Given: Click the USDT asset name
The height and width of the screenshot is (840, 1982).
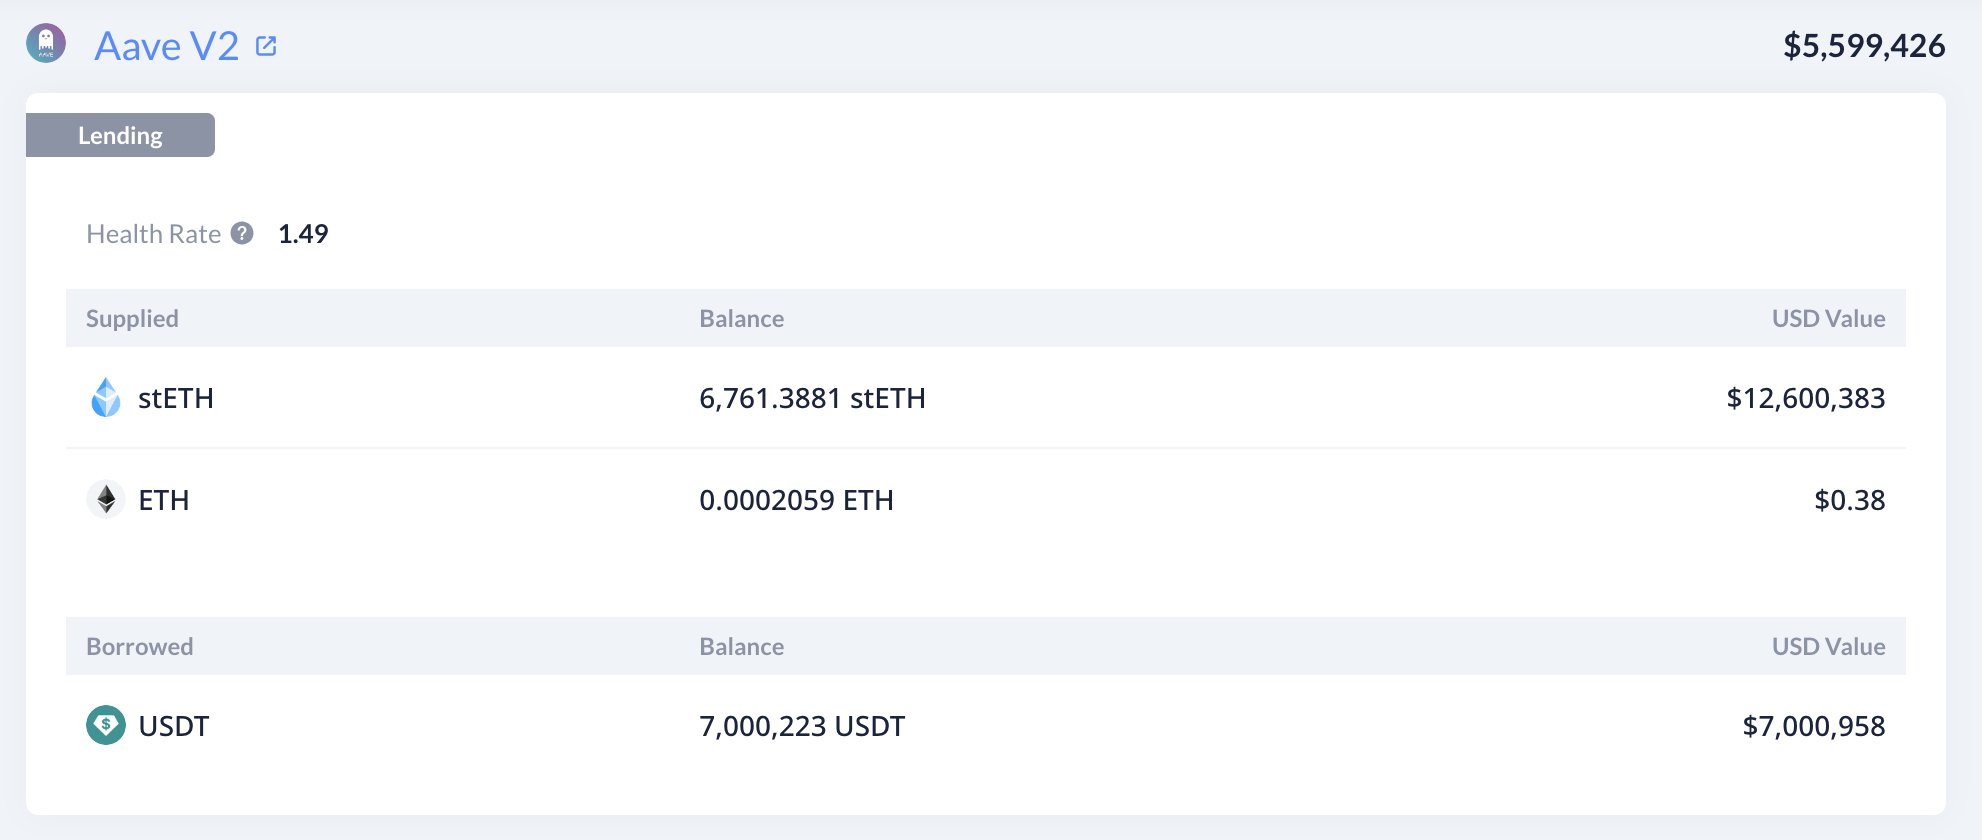Looking at the screenshot, I should (174, 726).
